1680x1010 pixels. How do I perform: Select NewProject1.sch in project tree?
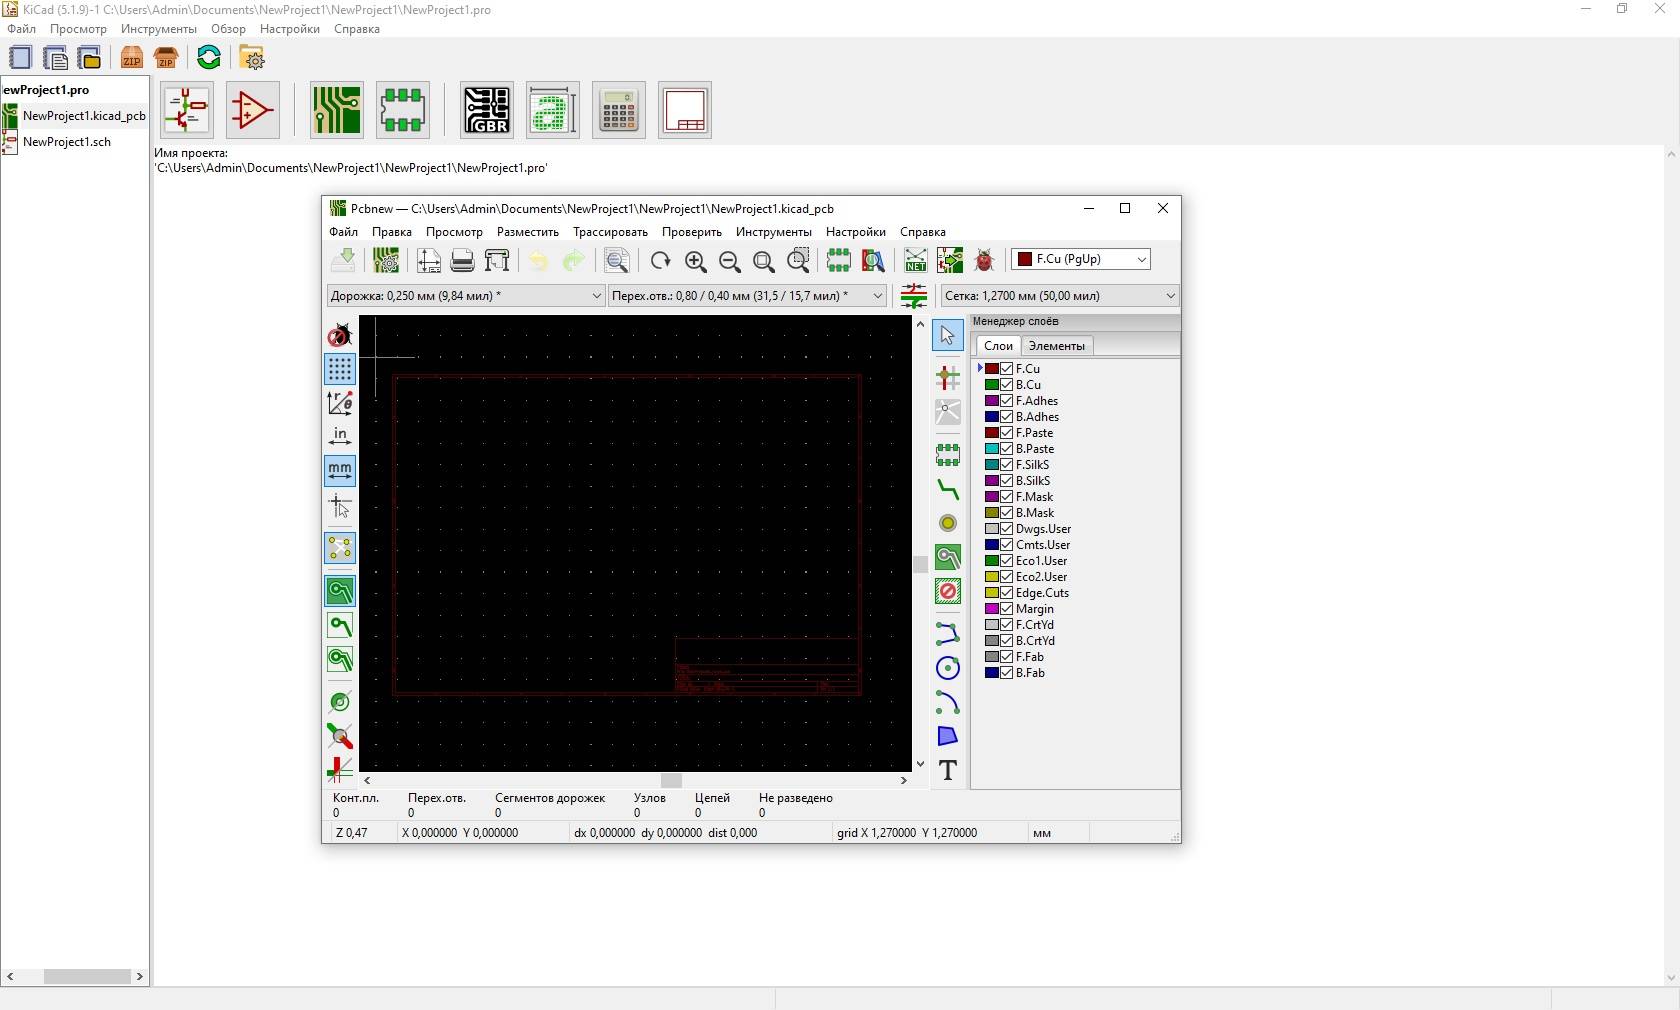tap(67, 142)
